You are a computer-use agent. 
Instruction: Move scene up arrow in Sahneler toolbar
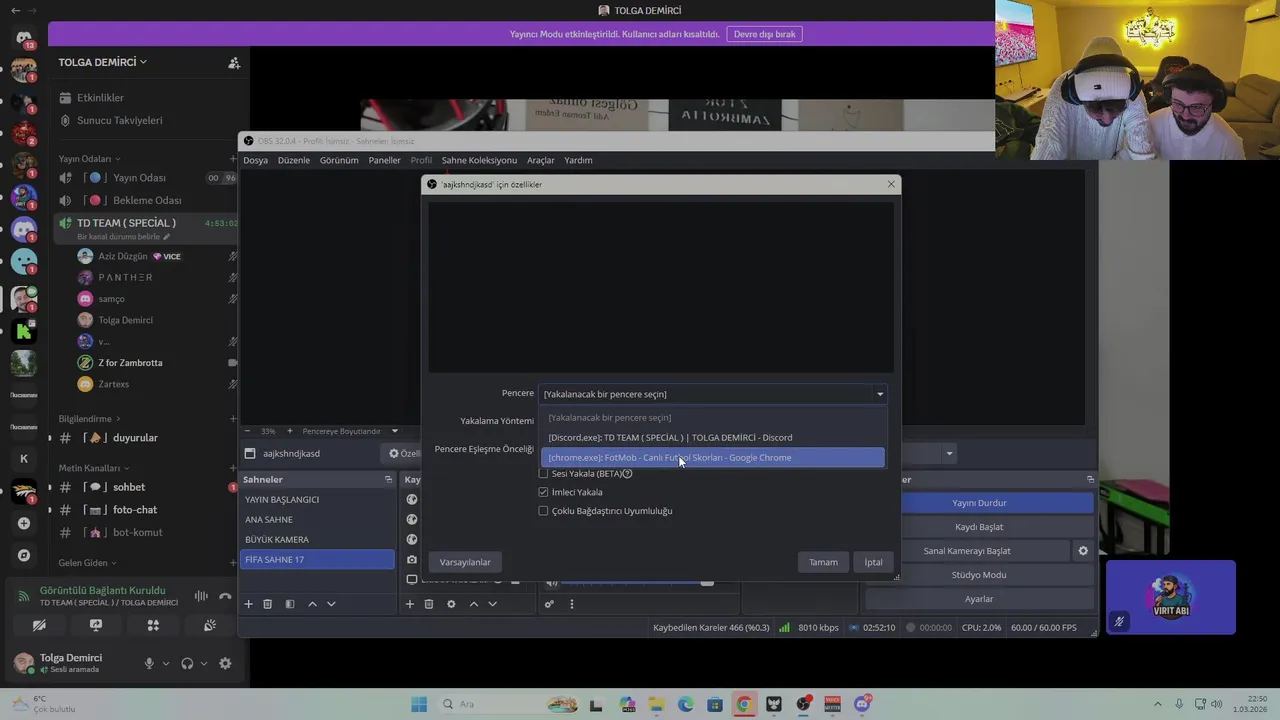pyautogui.click(x=312, y=604)
